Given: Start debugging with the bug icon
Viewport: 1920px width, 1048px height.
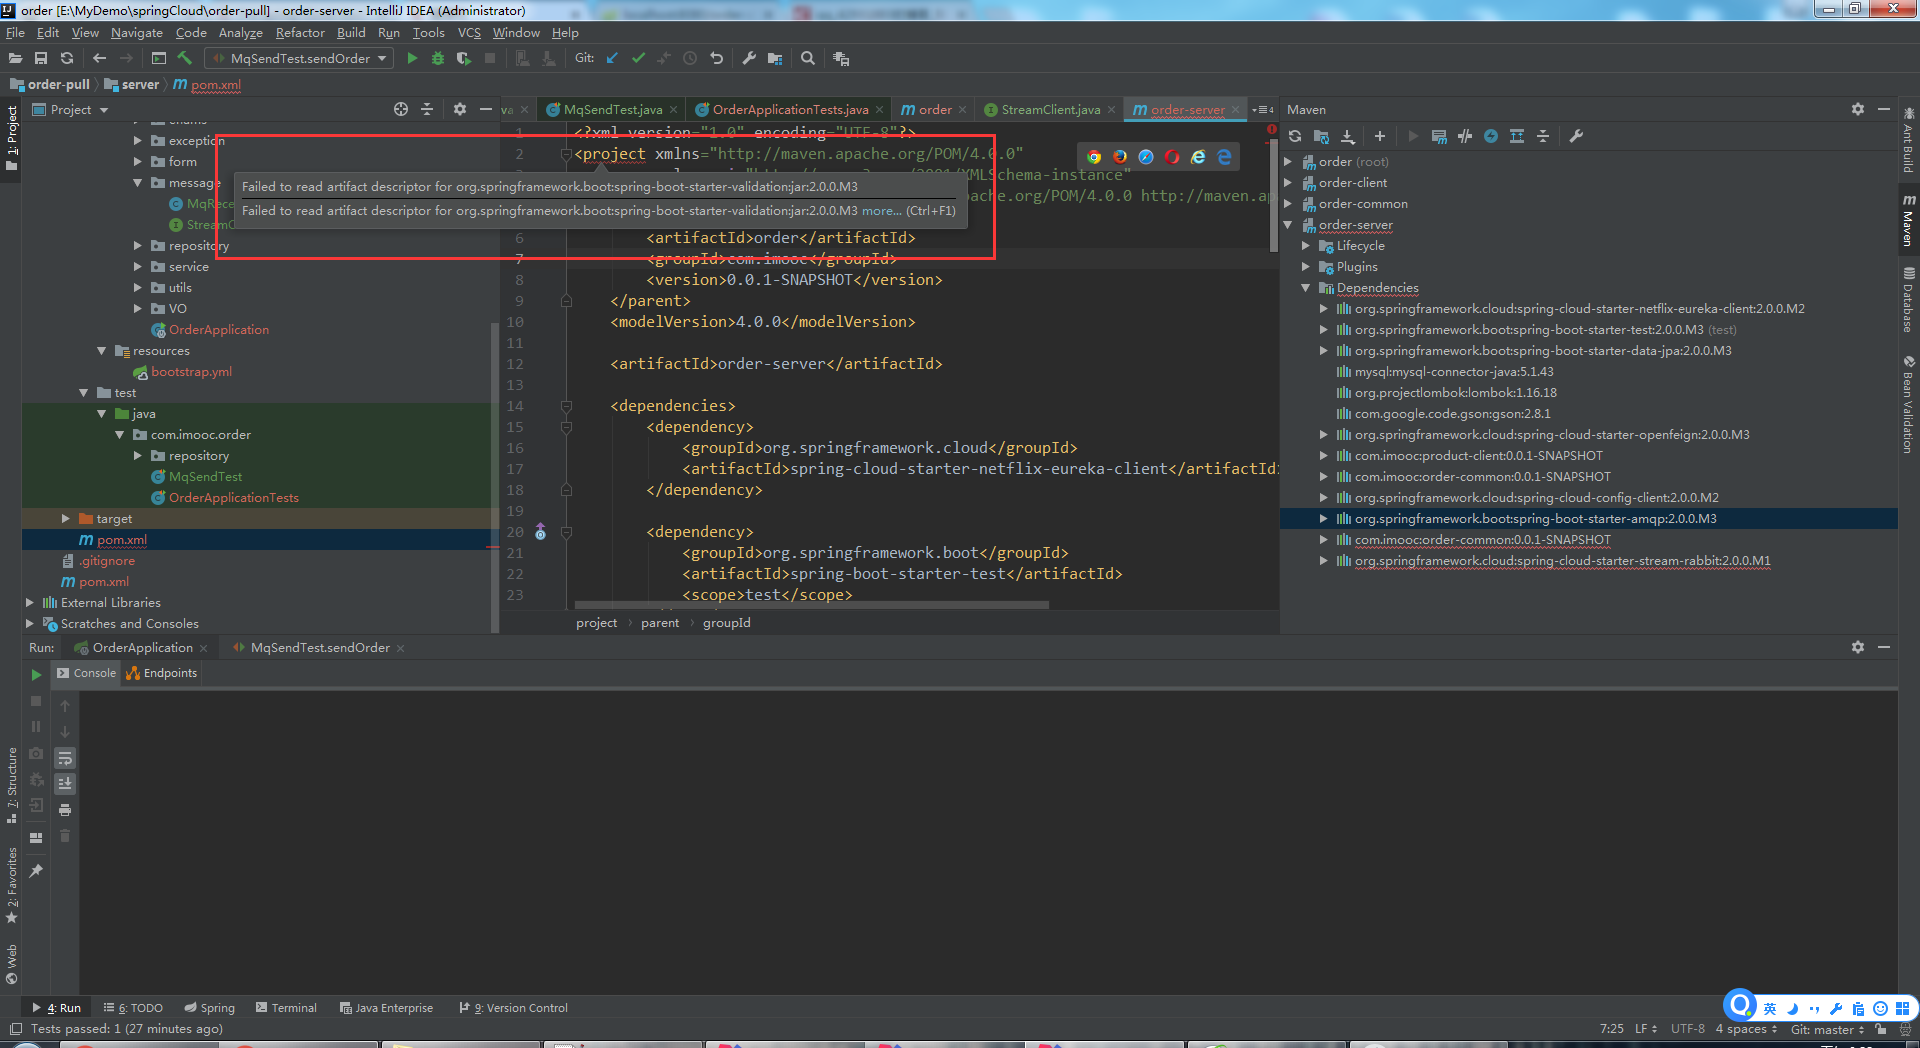Looking at the screenshot, I should click(x=437, y=58).
